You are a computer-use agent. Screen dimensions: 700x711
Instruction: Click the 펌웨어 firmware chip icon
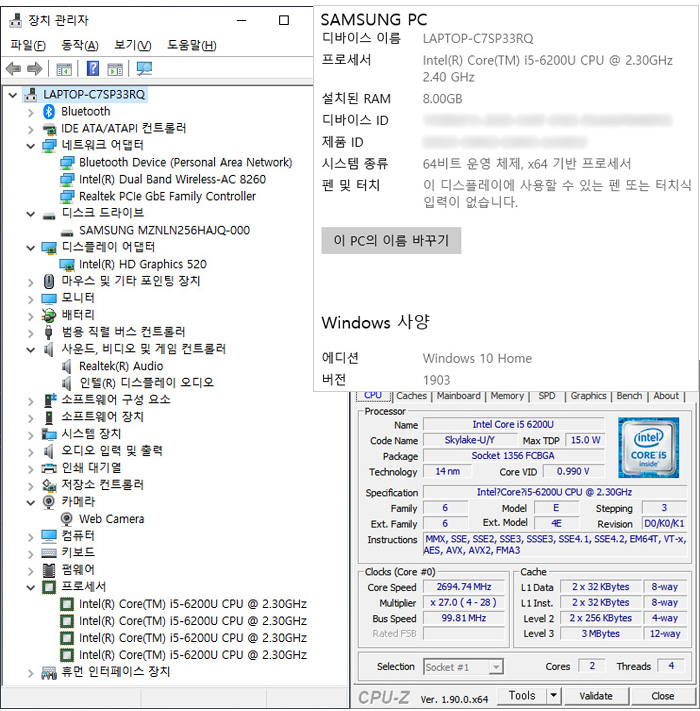click(49, 570)
